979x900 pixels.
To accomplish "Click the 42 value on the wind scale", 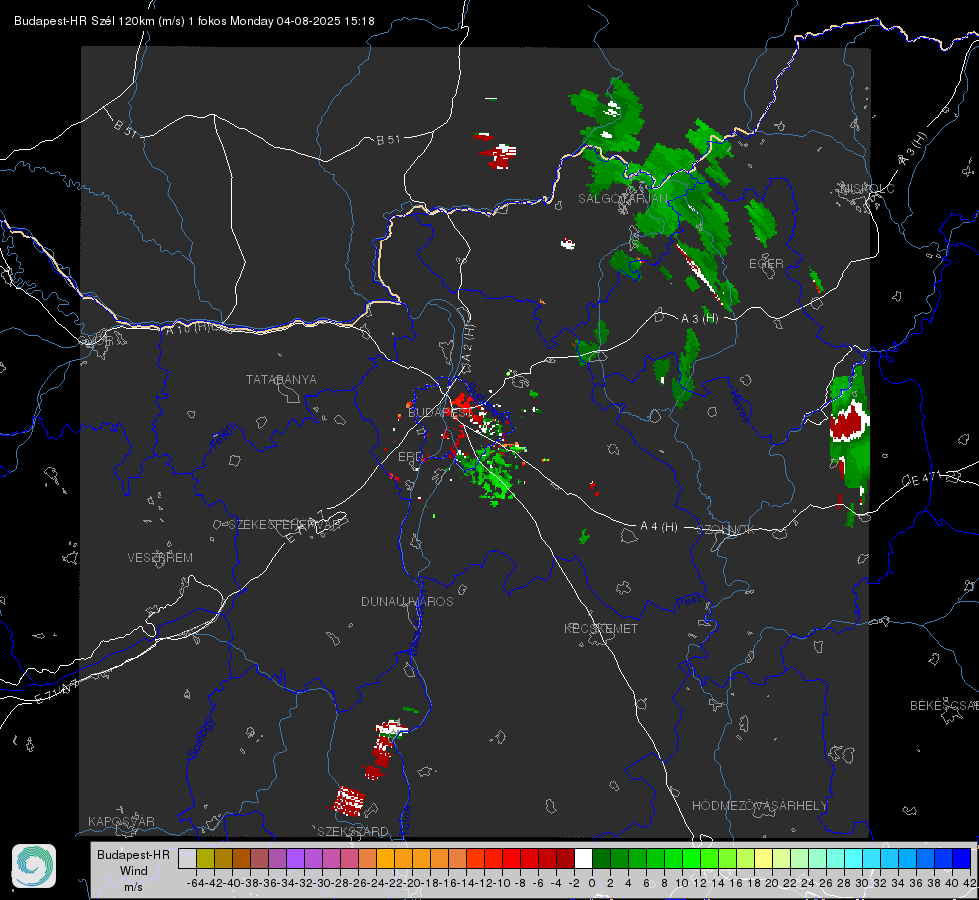I will tap(969, 883).
